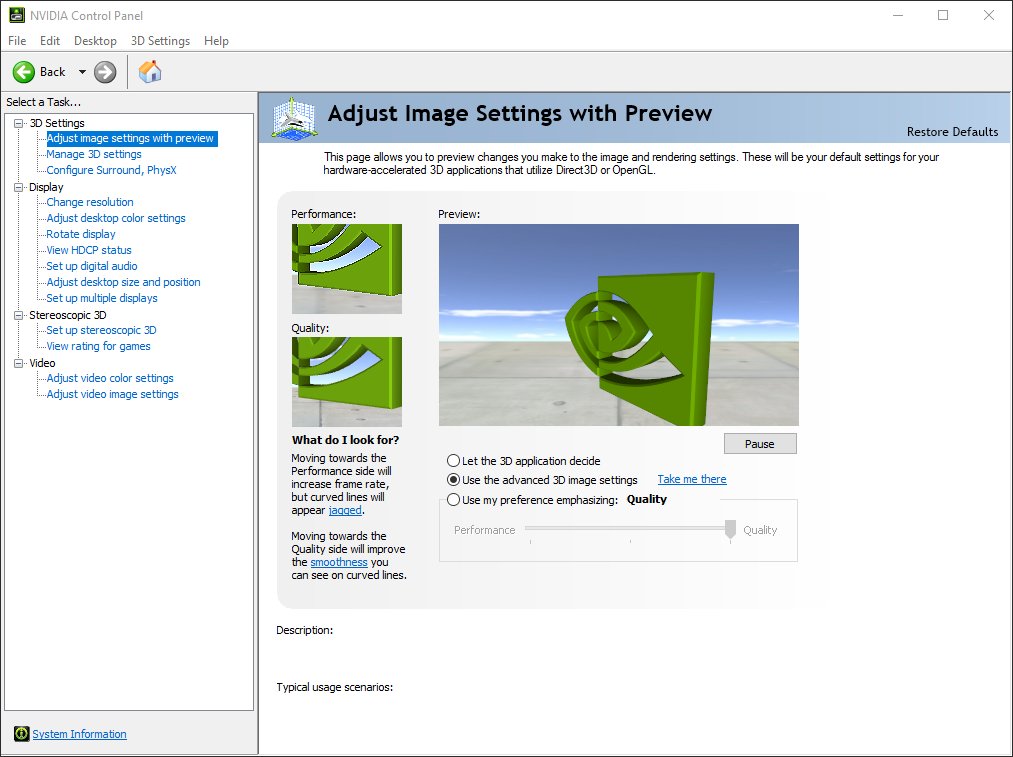Screen dimensions: 1013x757
Task: Click the Quality sample thumbnail
Action: click(347, 382)
